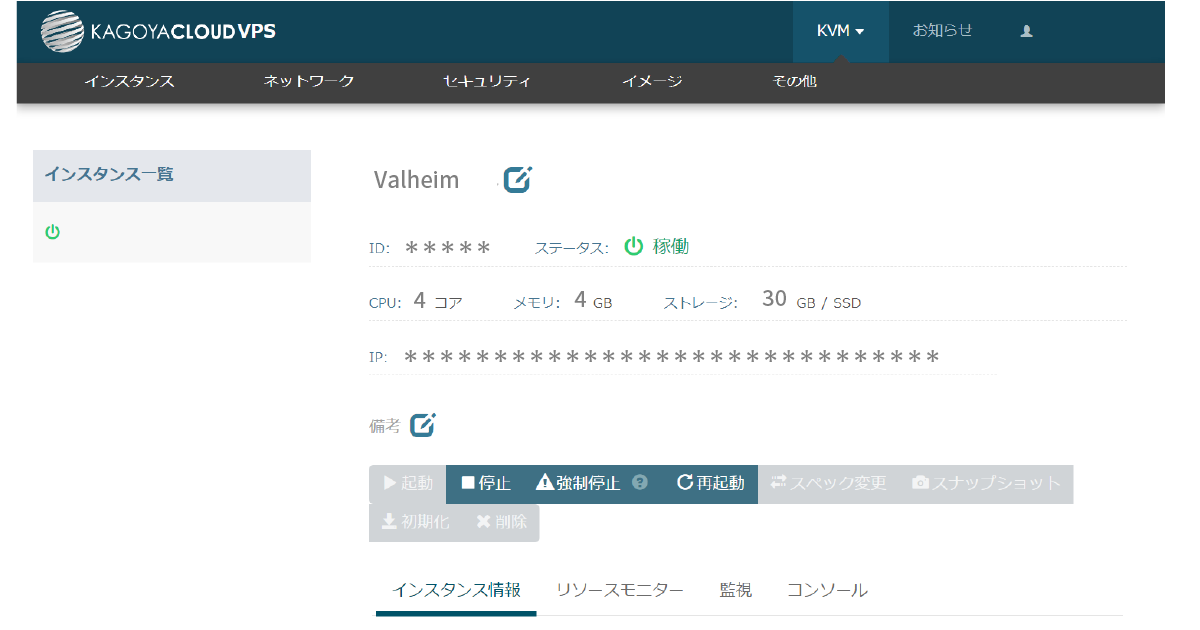Click the Kagoya Cloud VPS logo
Screen dimensions: 1200x630
(158, 31)
